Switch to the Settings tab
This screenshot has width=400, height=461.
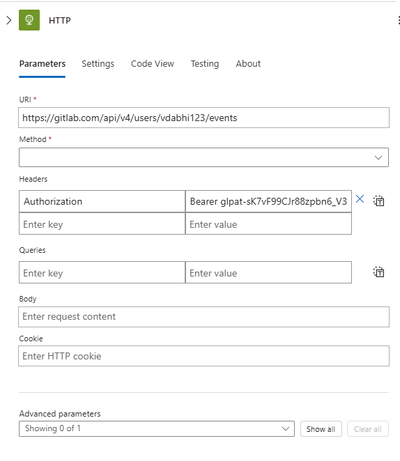(98, 64)
